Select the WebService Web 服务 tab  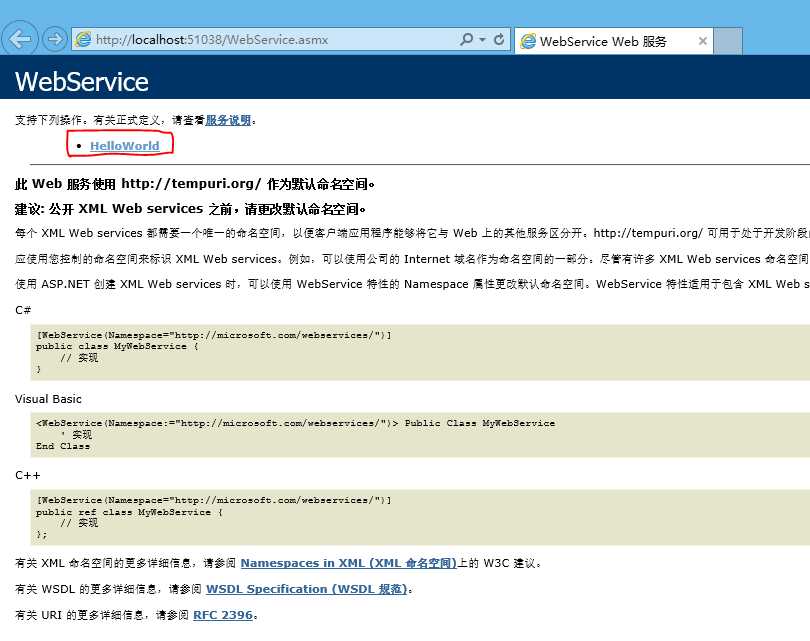pyautogui.click(x=614, y=41)
